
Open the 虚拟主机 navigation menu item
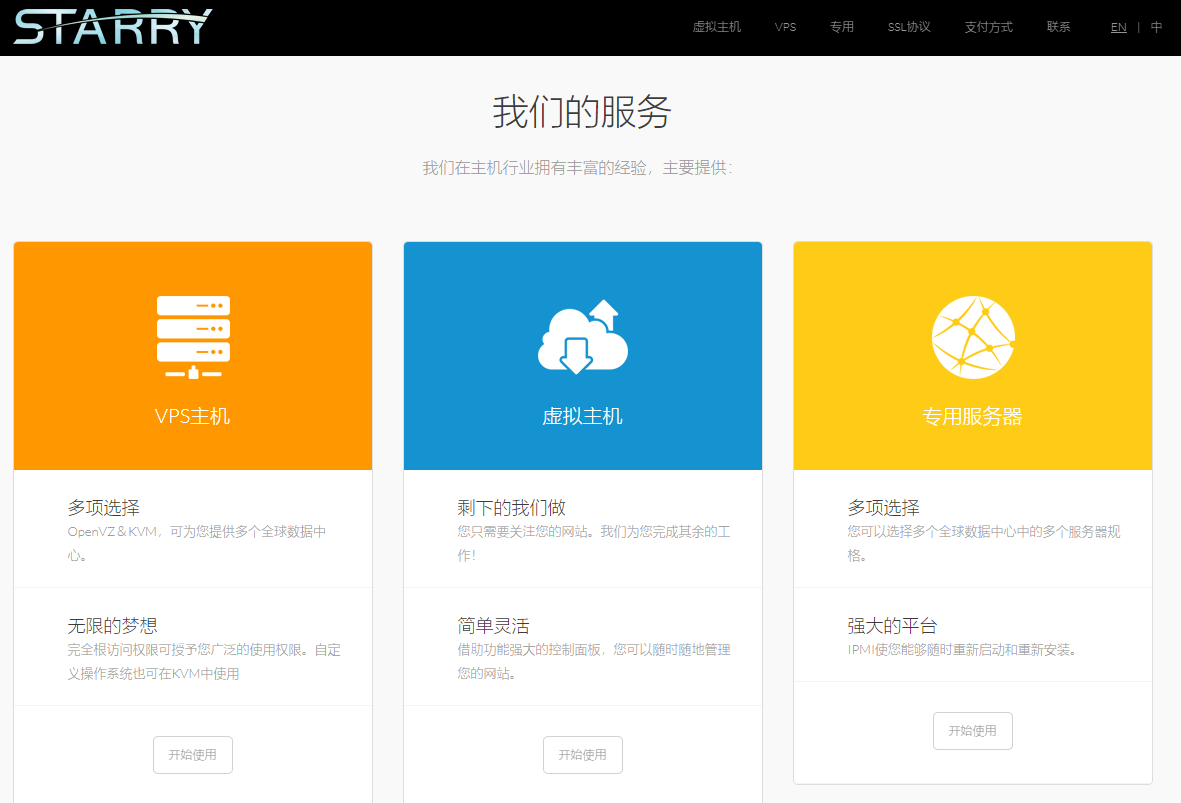(x=716, y=27)
